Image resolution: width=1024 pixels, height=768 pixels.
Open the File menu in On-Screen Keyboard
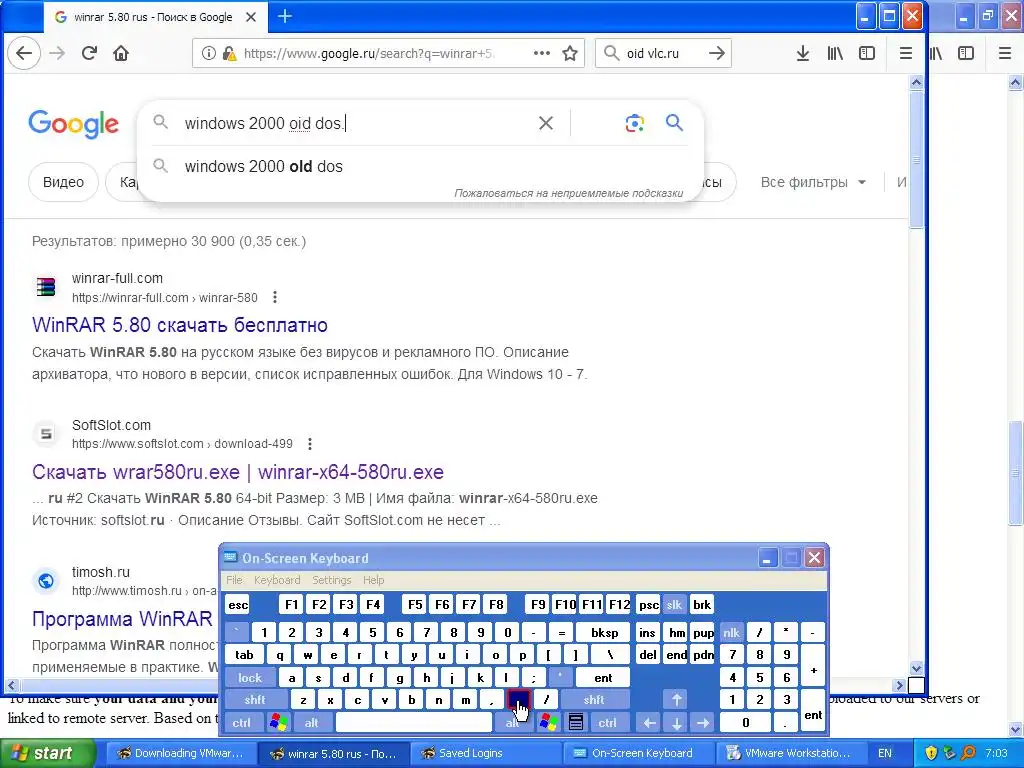tap(234, 580)
